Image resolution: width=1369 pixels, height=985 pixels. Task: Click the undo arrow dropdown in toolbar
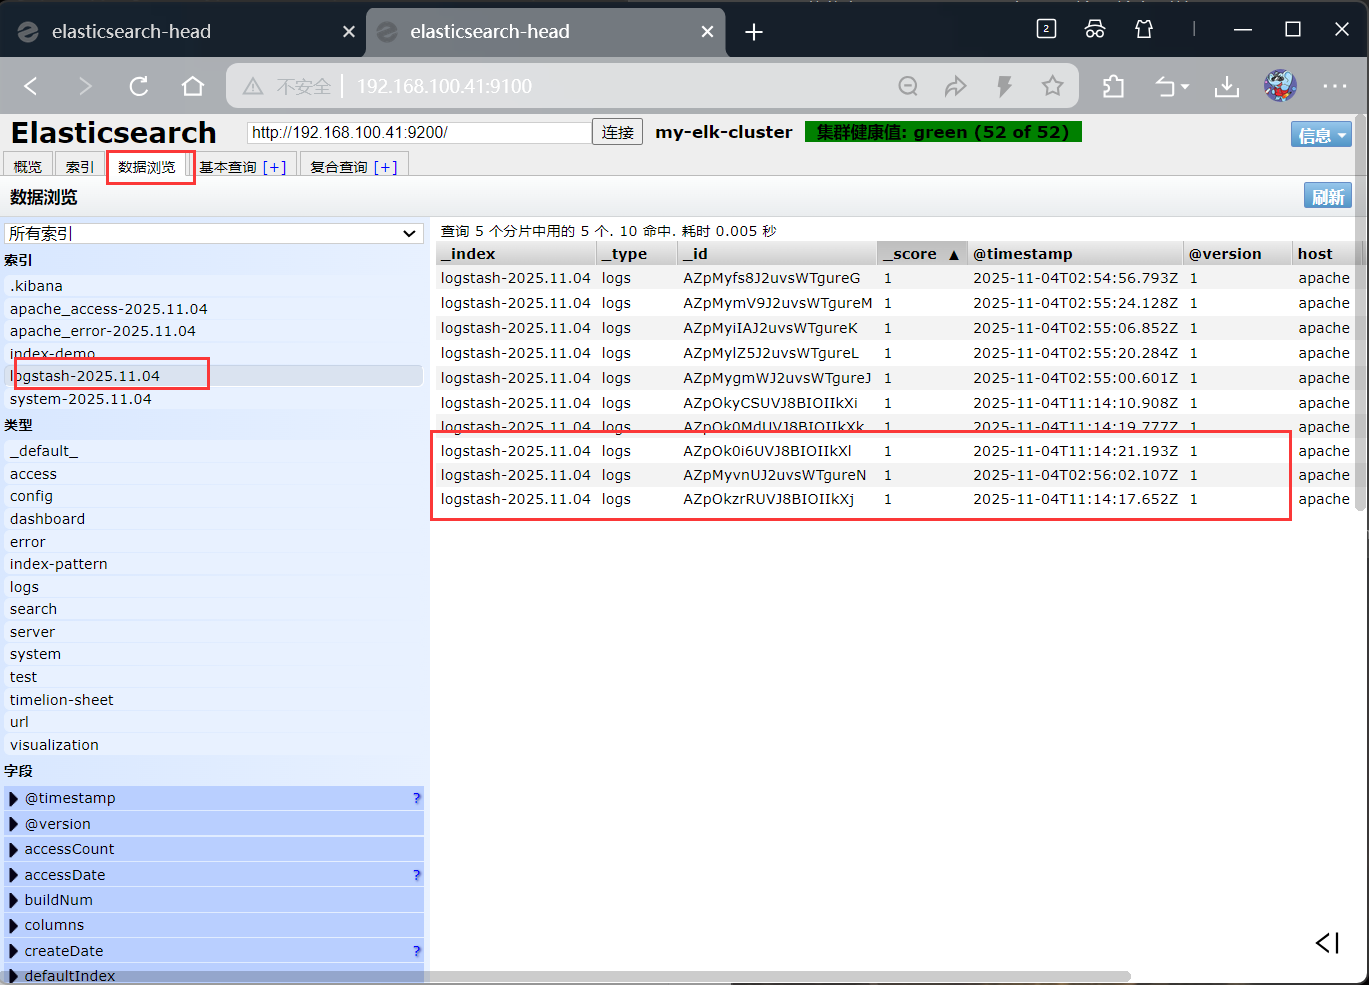(1172, 86)
